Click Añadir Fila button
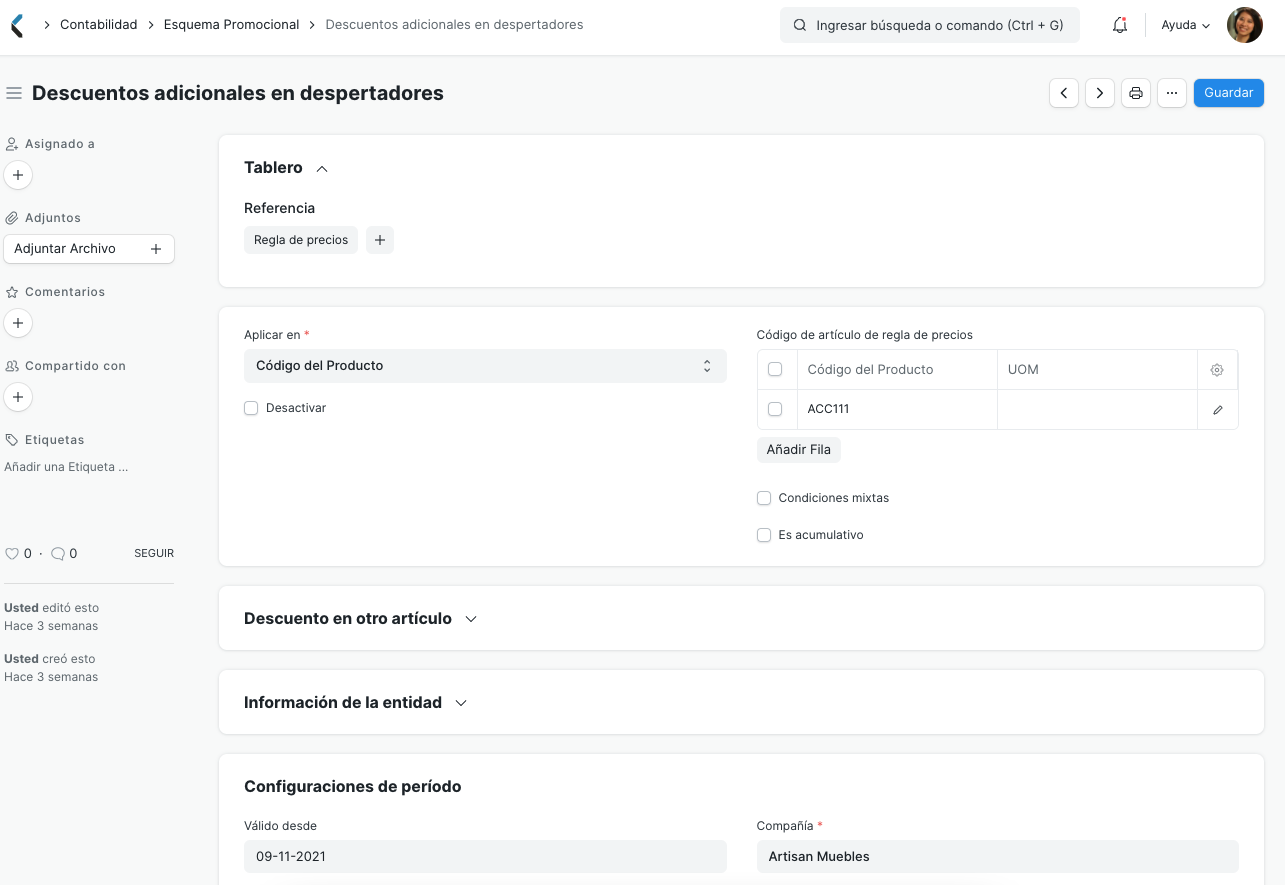The height and width of the screenshot is (885, 1285). click(x=799, y=450)
